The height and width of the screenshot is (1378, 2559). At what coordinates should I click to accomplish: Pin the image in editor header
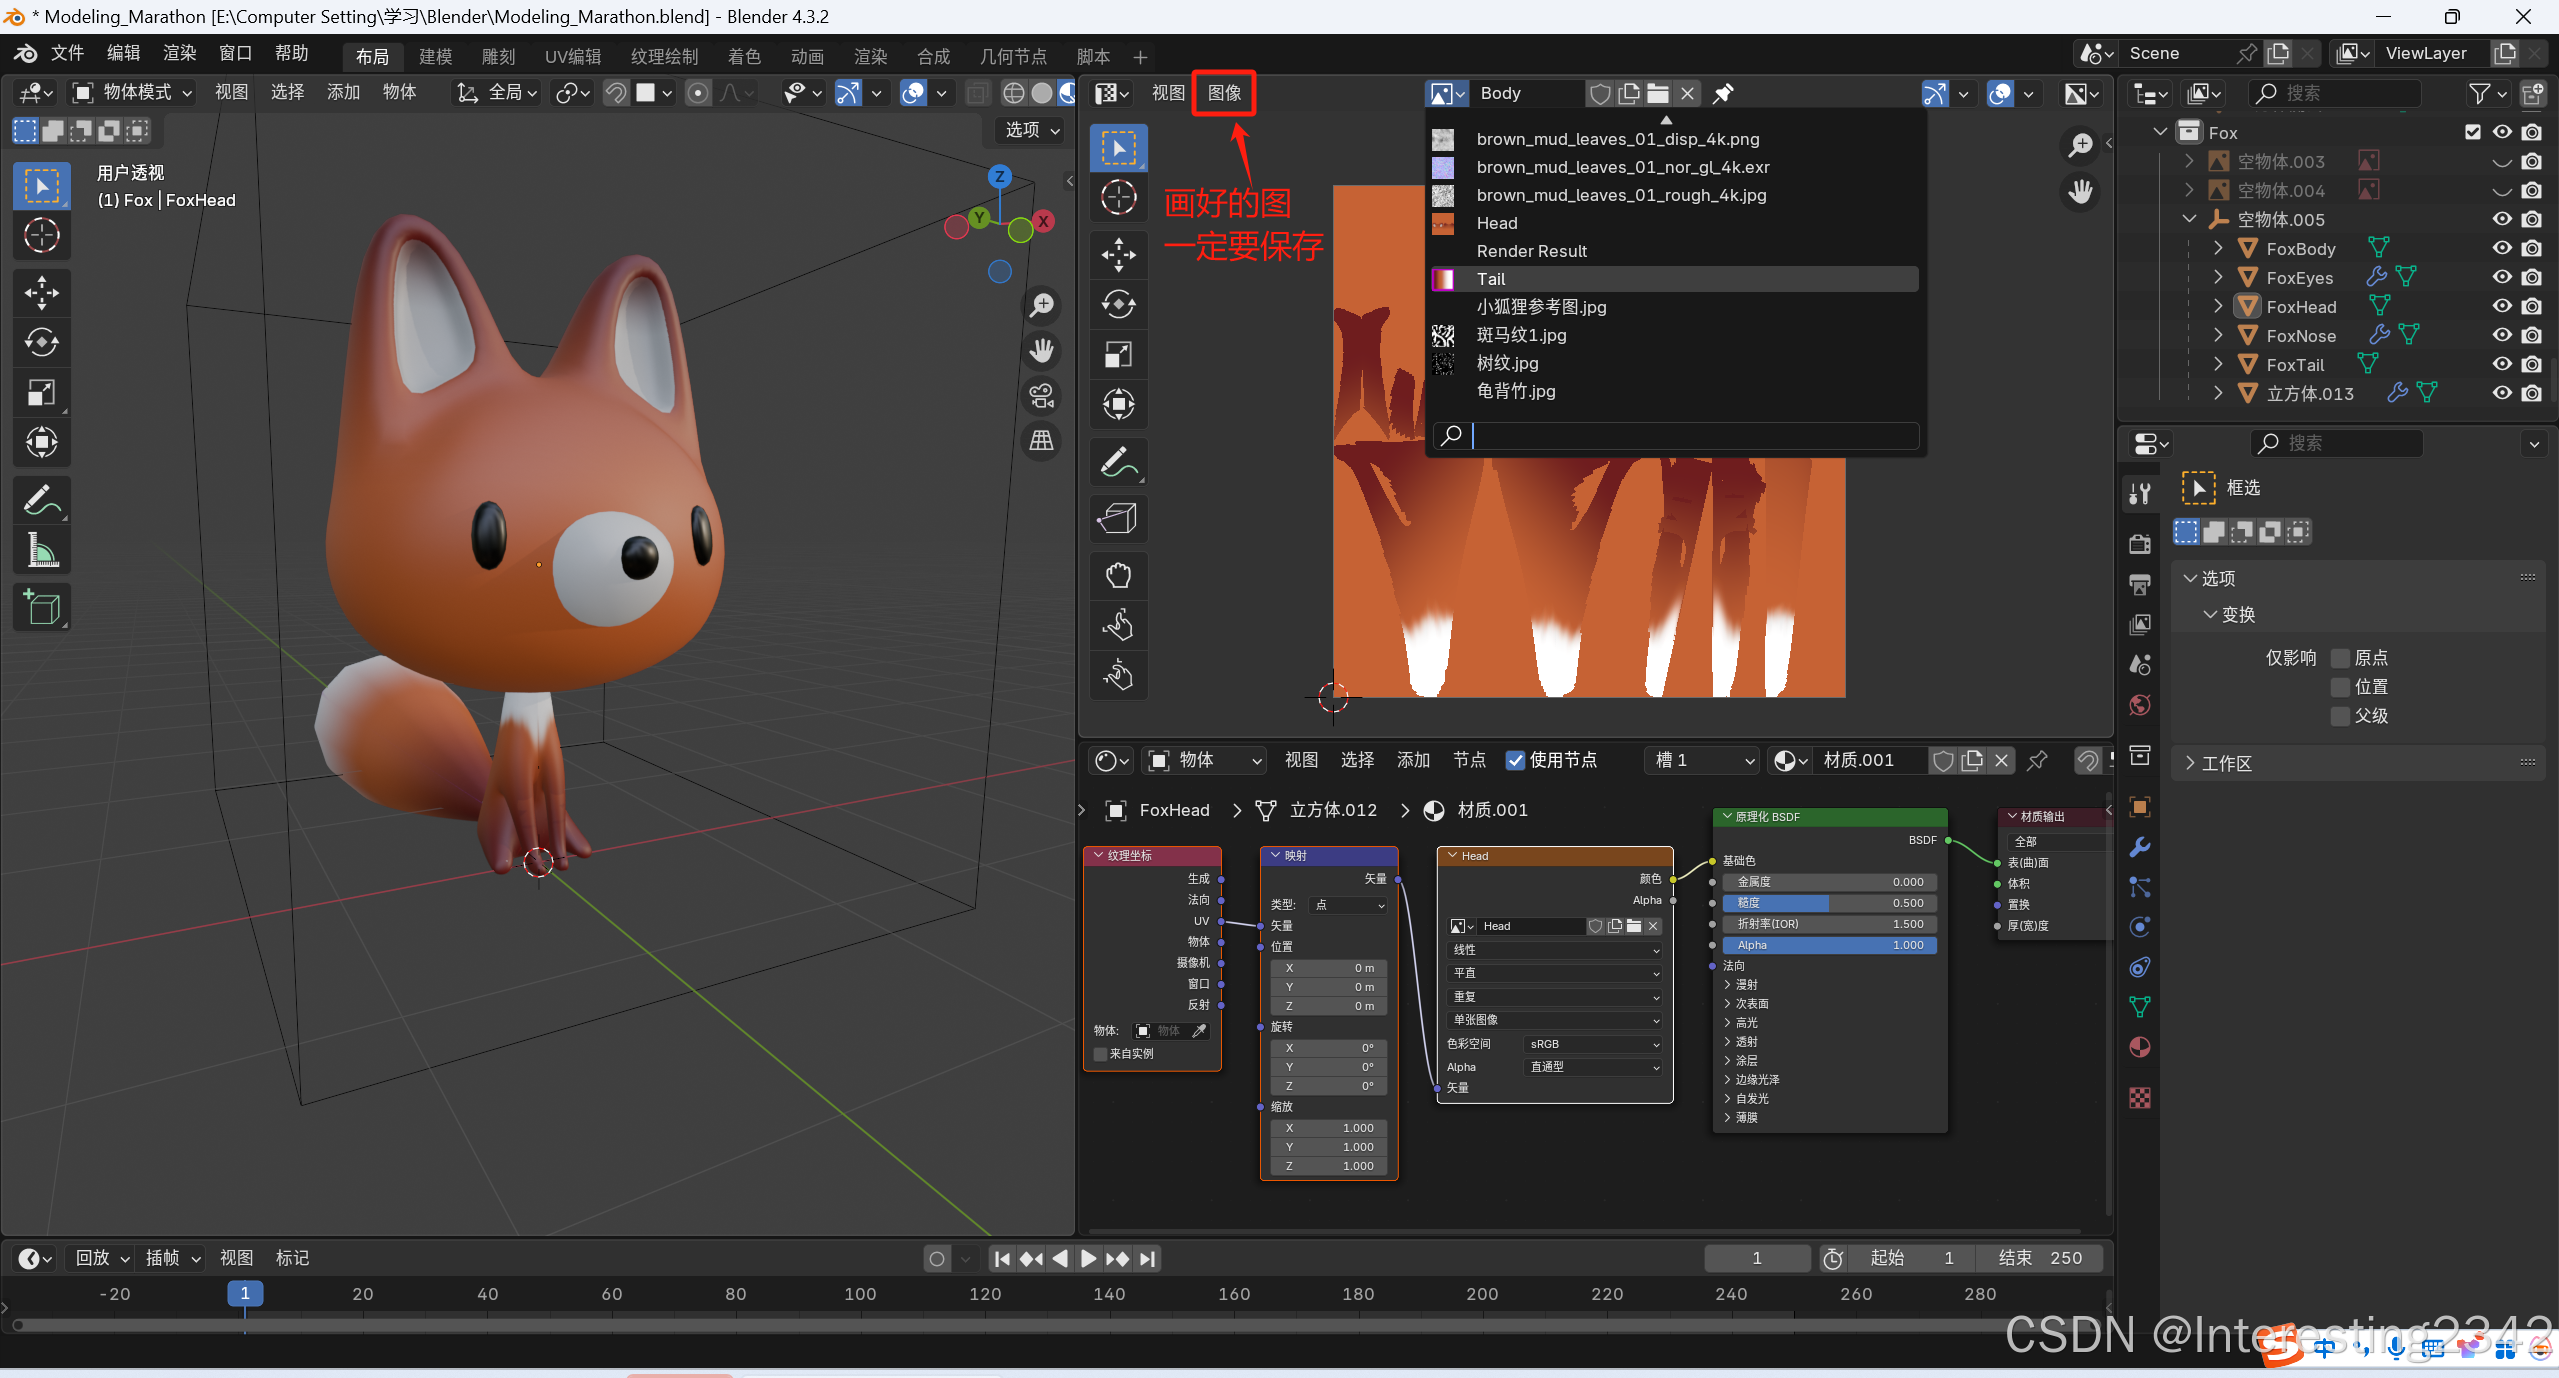pyautogui.click(x=1723, y=93)
